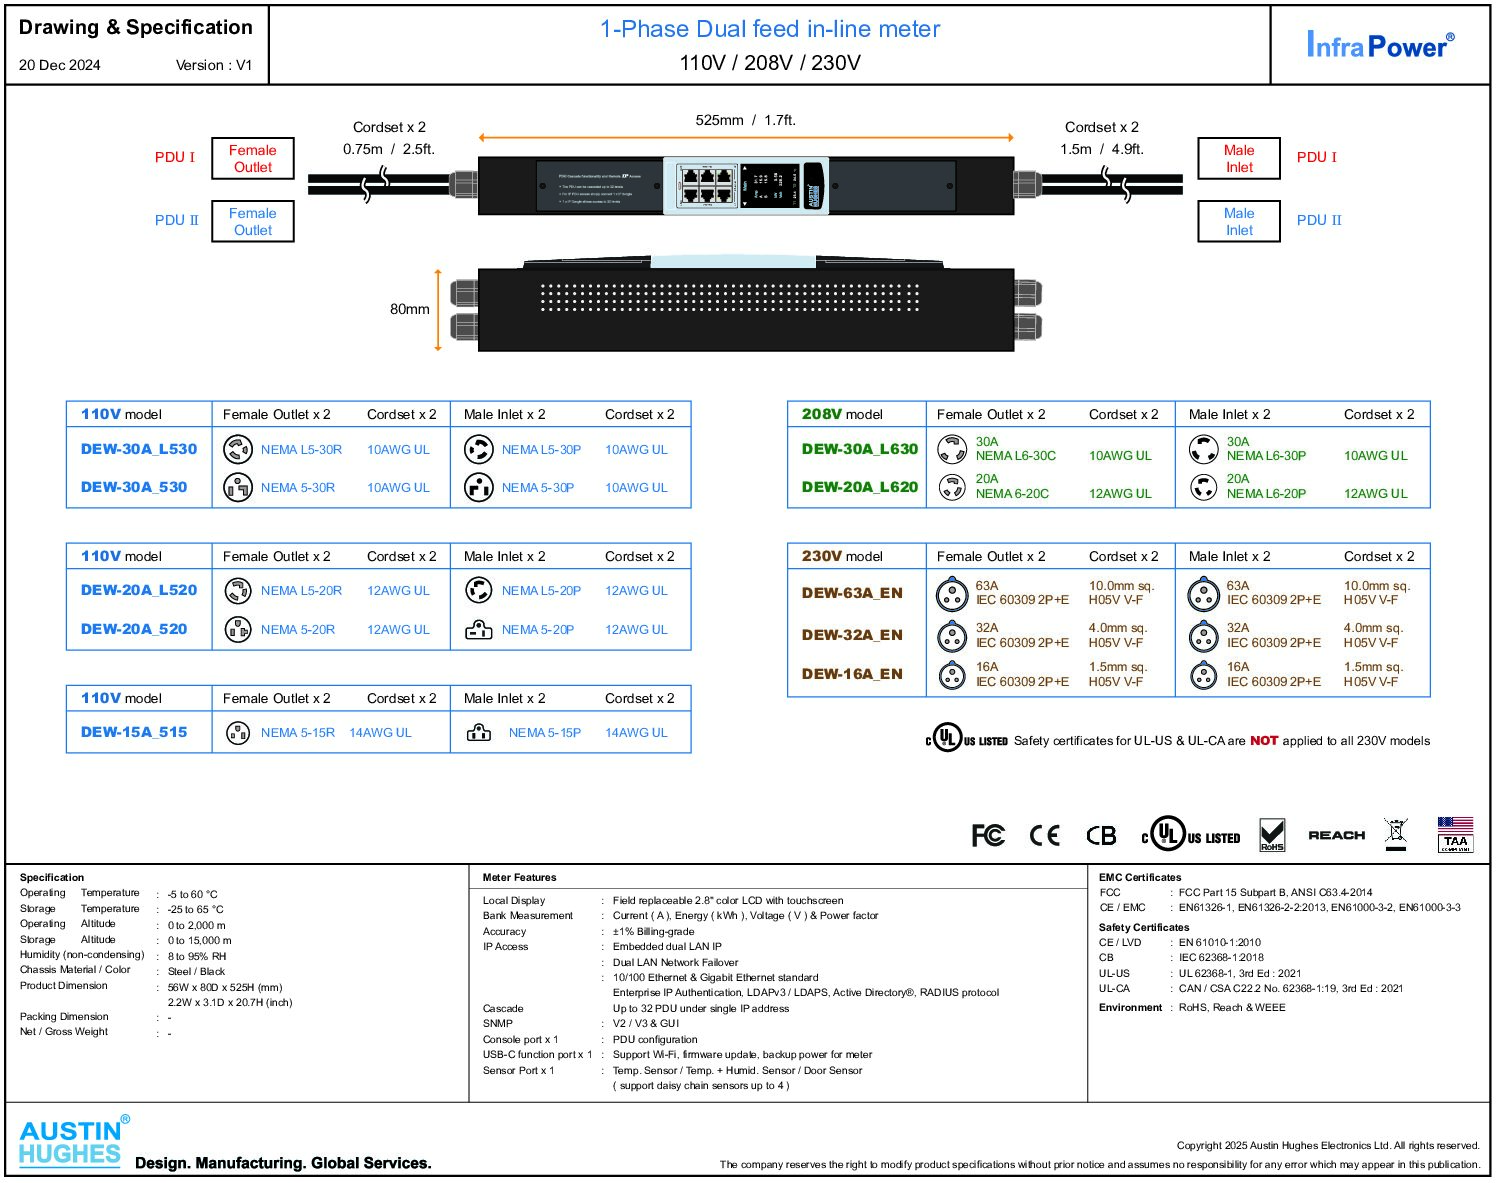Click the 0.75m / 2.5ft. cordset label

click(389, 150)
